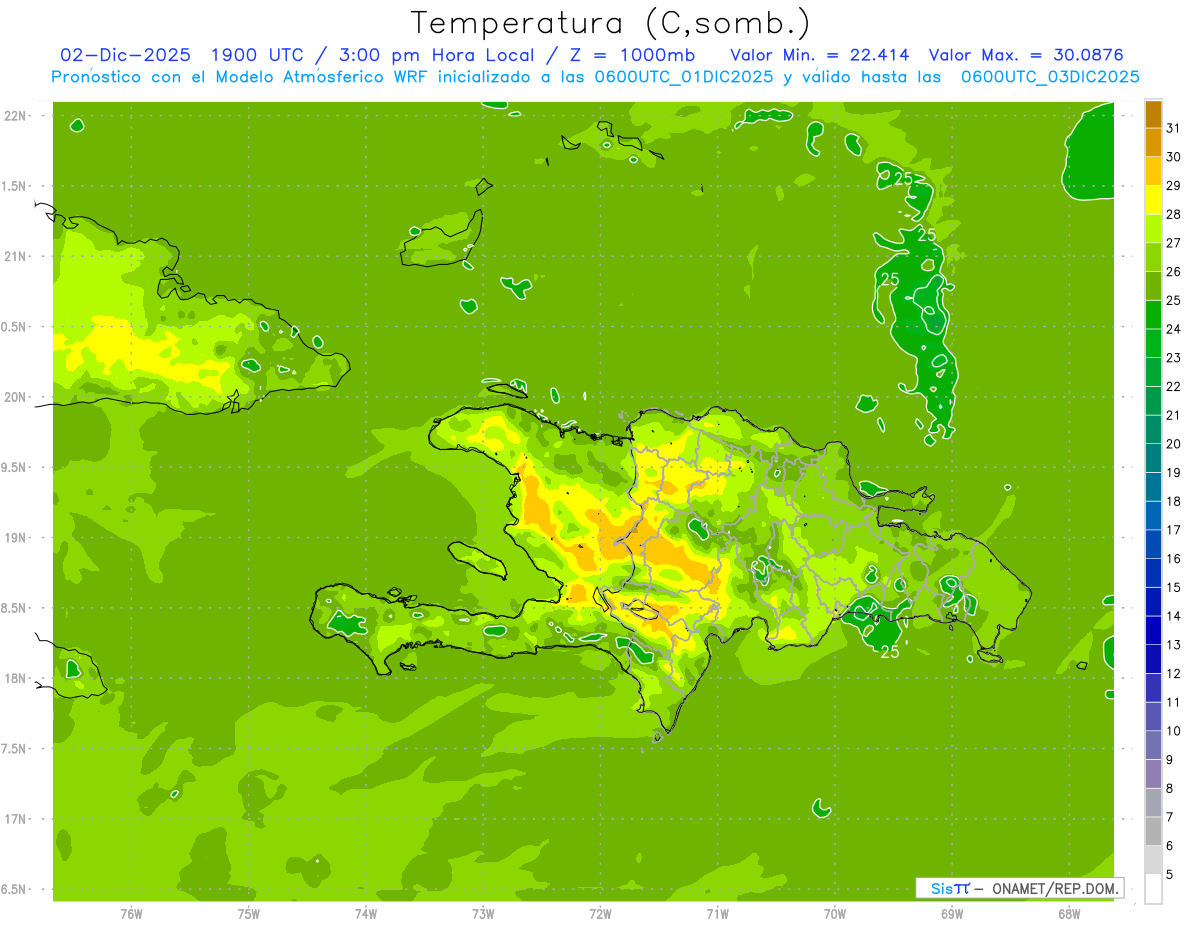Pick the purple legend swatch between 8 and 9
The width and height of the screenshot is (1200, 927).
click(x=1153, y=774)
